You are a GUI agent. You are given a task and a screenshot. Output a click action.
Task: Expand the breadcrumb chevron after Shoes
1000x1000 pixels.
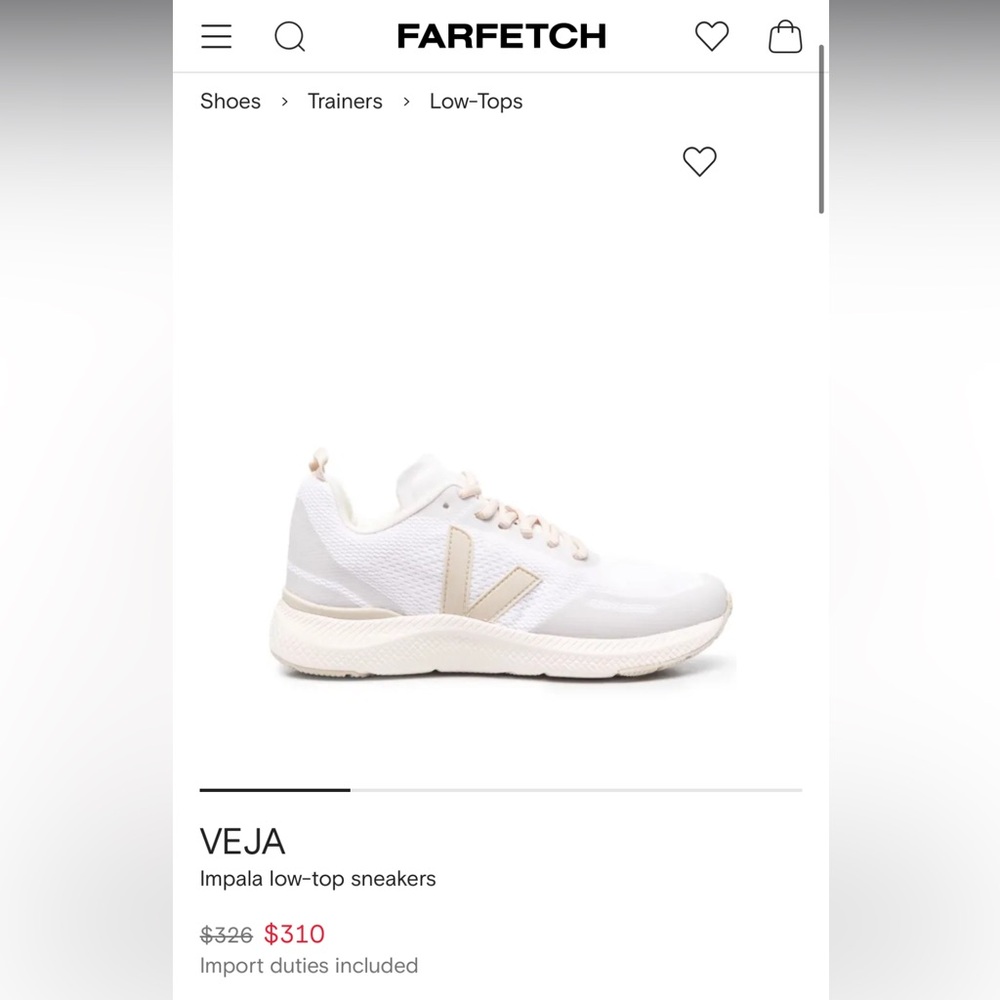point(284,101)
